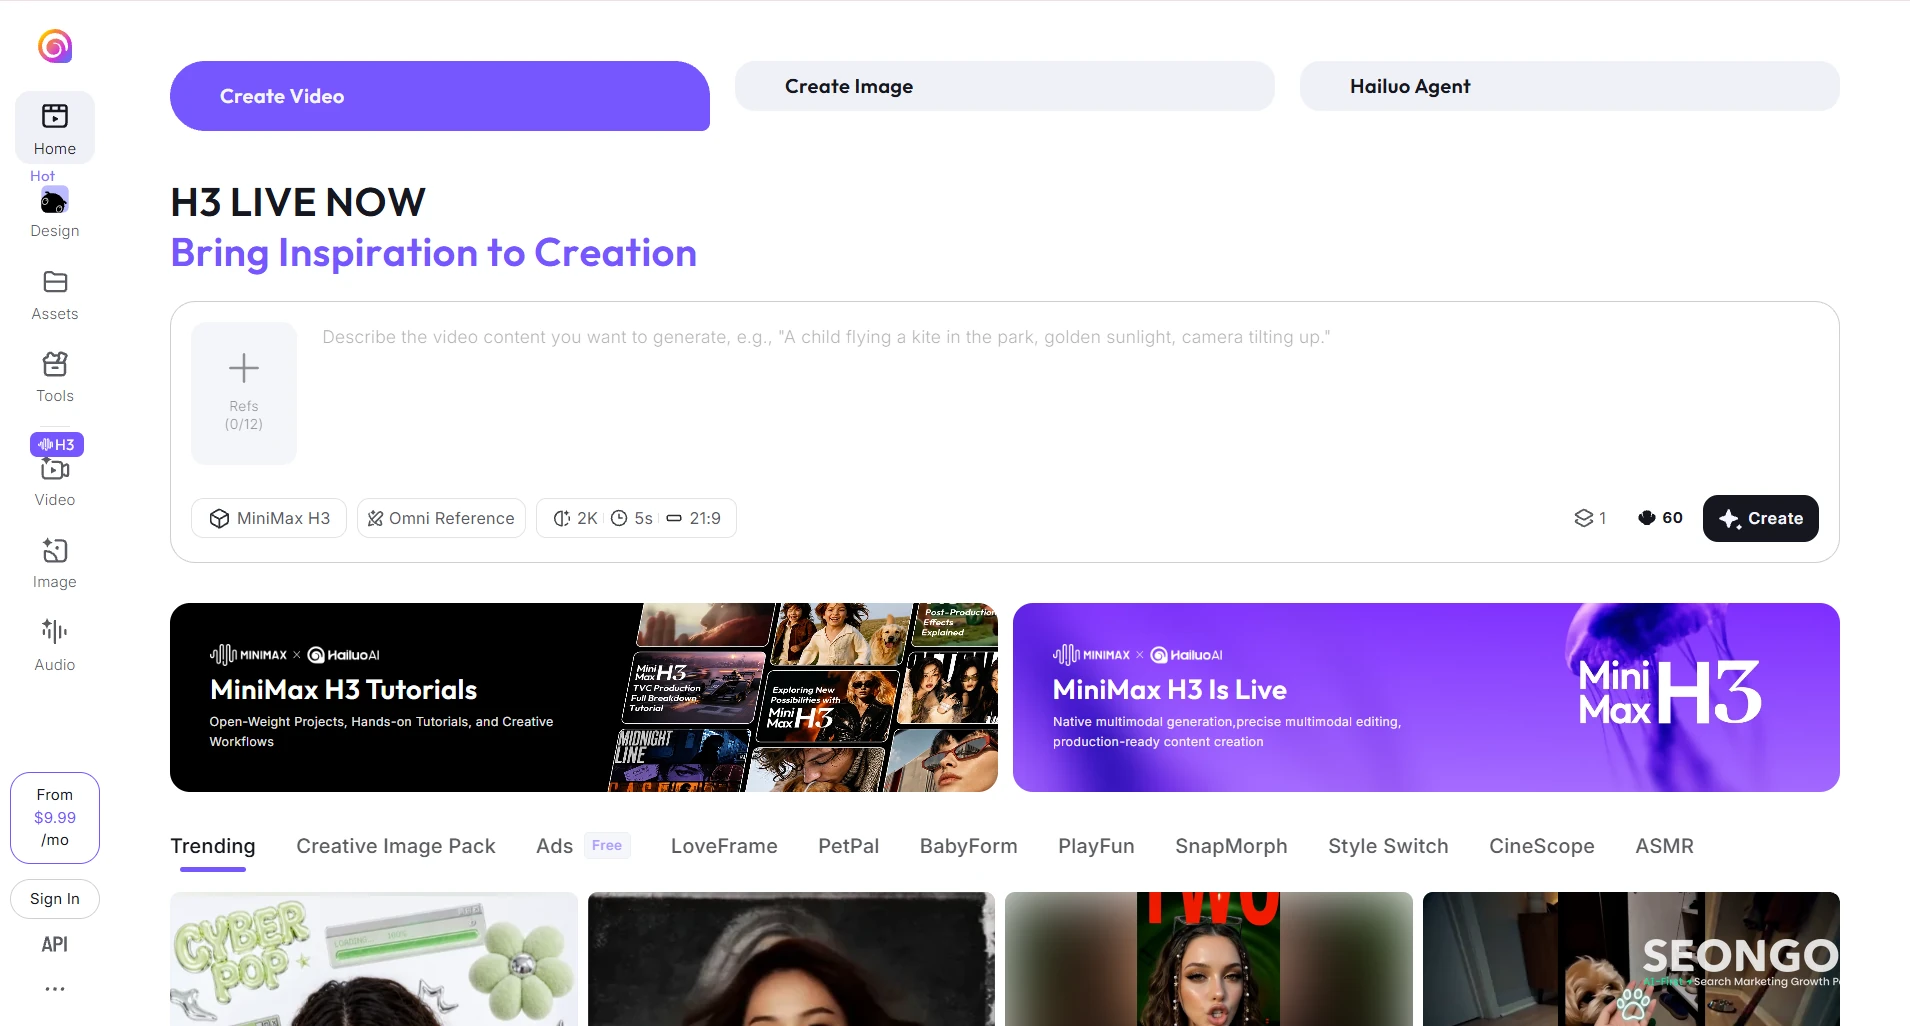This screenshot has width=1910, height=1026.
Task: Switch to the ASMR tab
Action: tap(1665, 846)
